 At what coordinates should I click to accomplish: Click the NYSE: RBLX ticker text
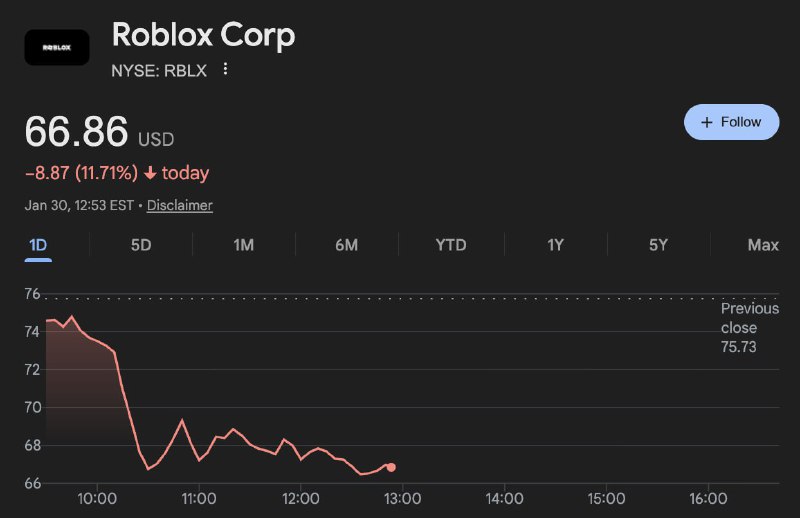click(159, 69)
